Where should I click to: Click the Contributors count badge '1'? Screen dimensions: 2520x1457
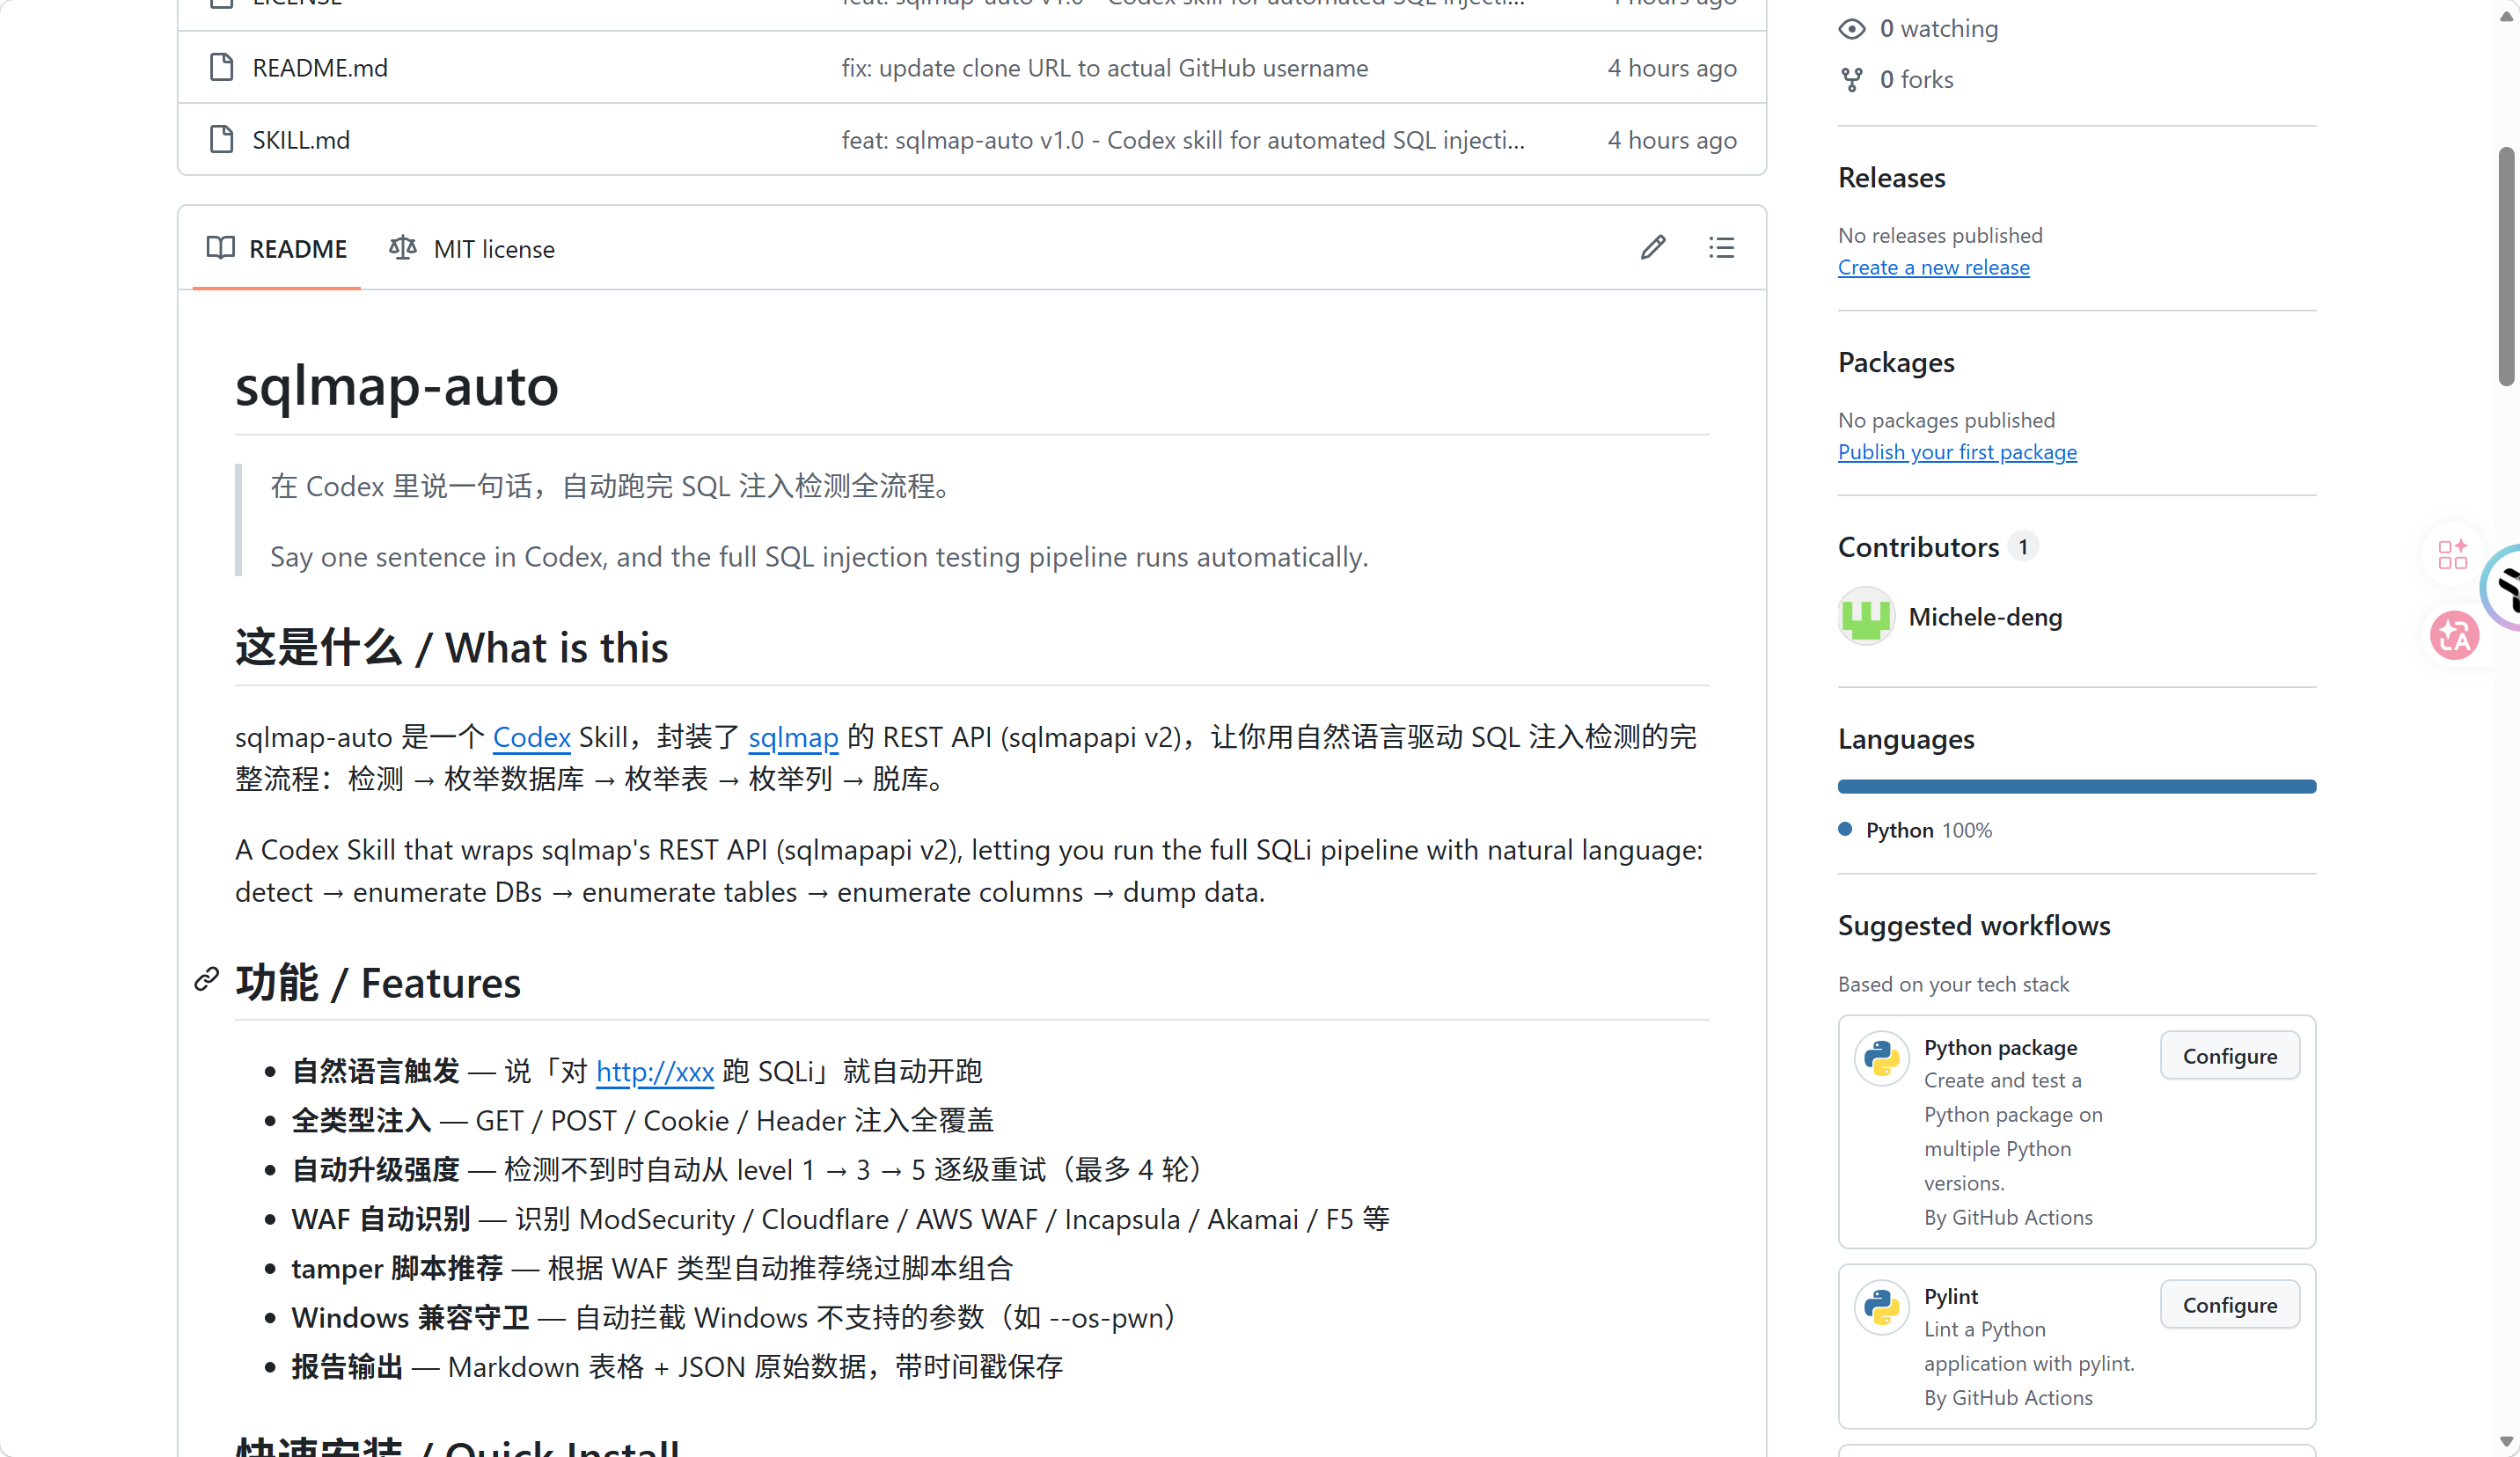point(2023,546)
